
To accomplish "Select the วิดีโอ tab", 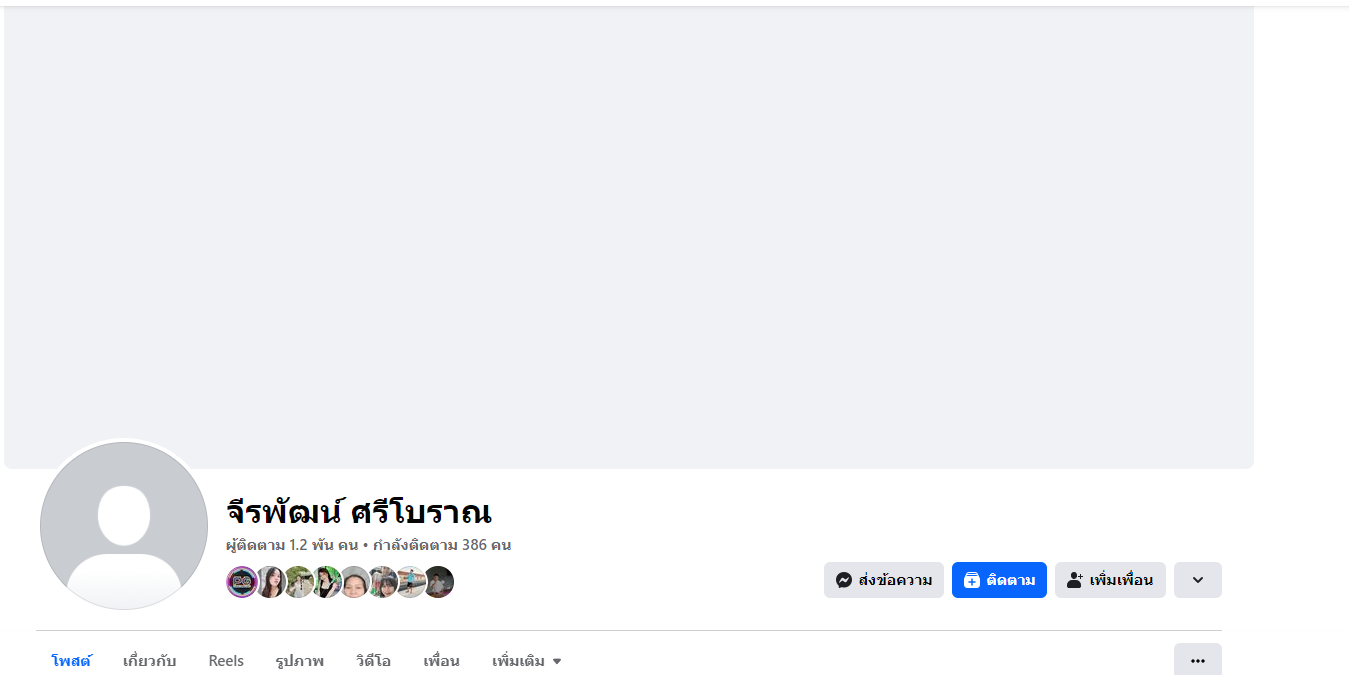I will click(373, 661).
